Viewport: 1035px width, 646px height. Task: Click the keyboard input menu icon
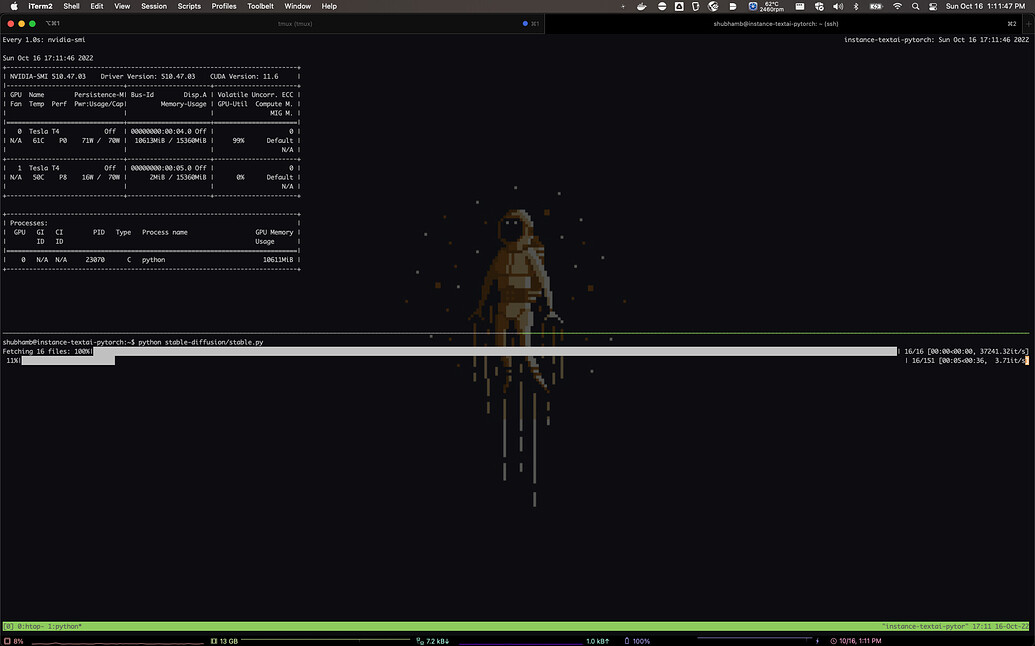point(799,6)
